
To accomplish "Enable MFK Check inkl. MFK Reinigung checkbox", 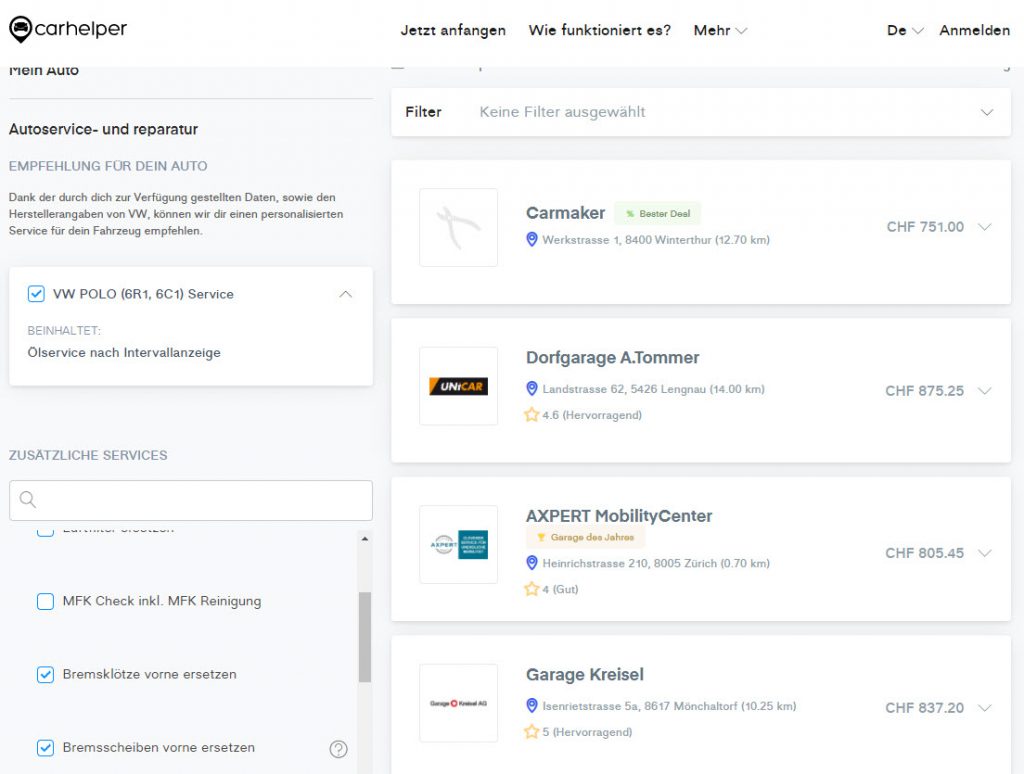I will pyautogui.click(x=45, y=601).
